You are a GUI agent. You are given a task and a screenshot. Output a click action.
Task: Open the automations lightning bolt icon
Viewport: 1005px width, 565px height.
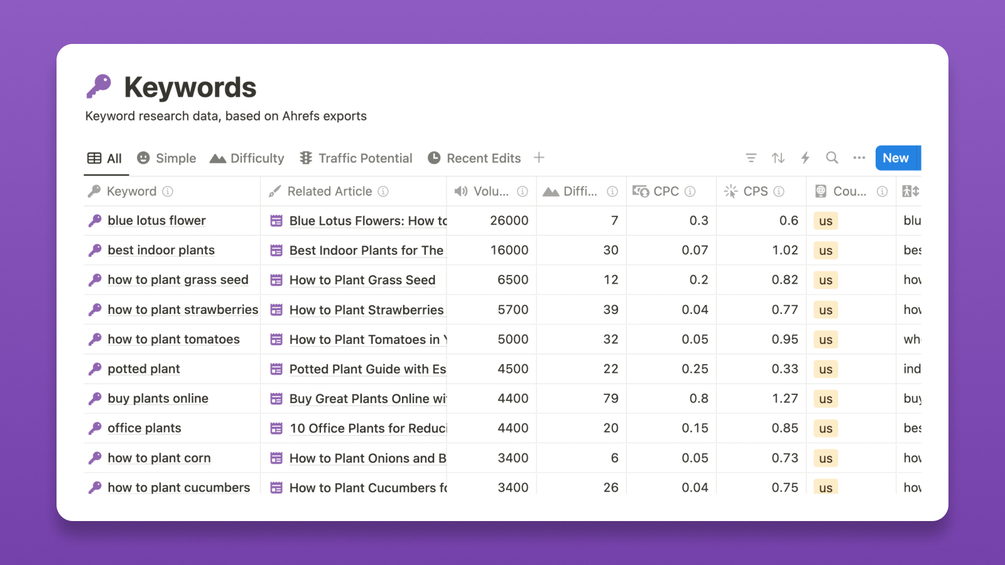[x=805, y=158]
